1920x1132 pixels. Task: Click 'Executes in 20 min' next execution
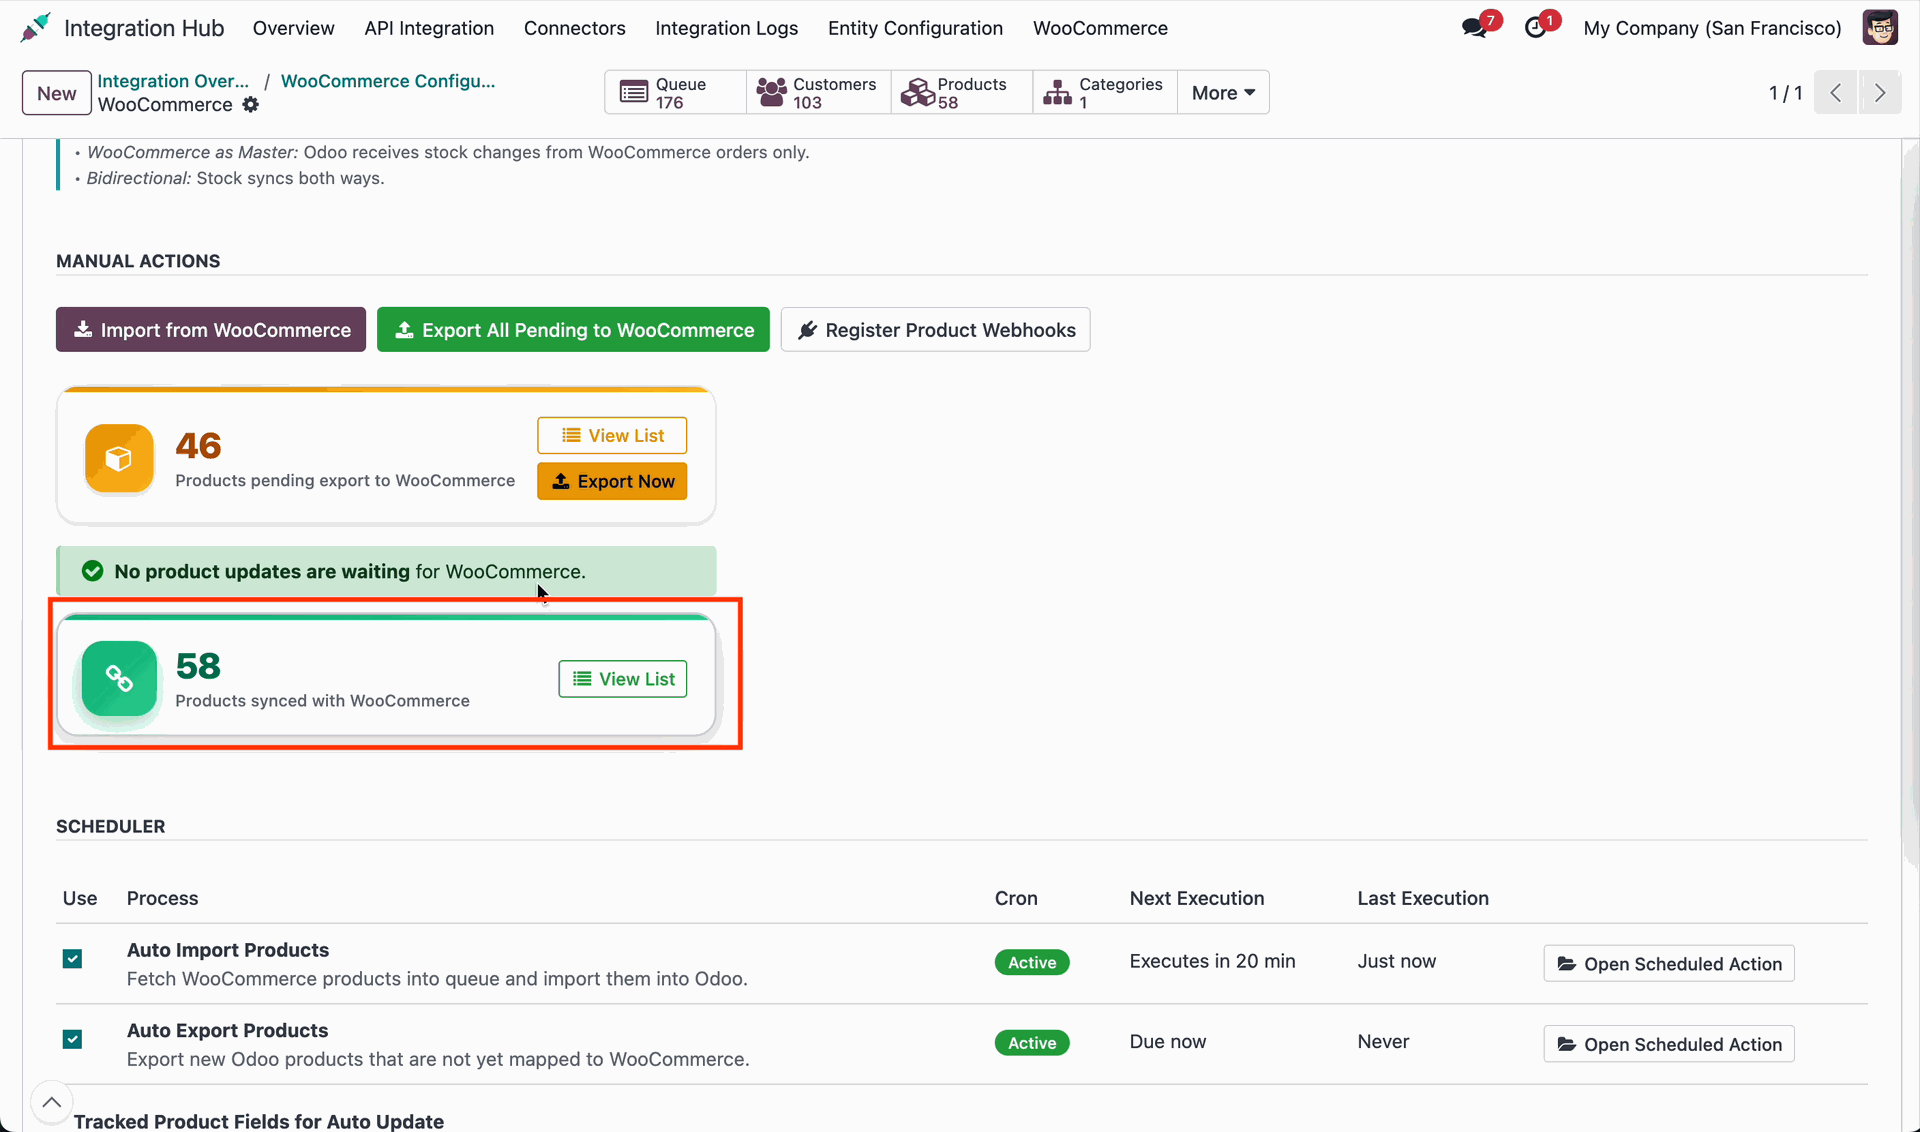(x=1212, y=961)
